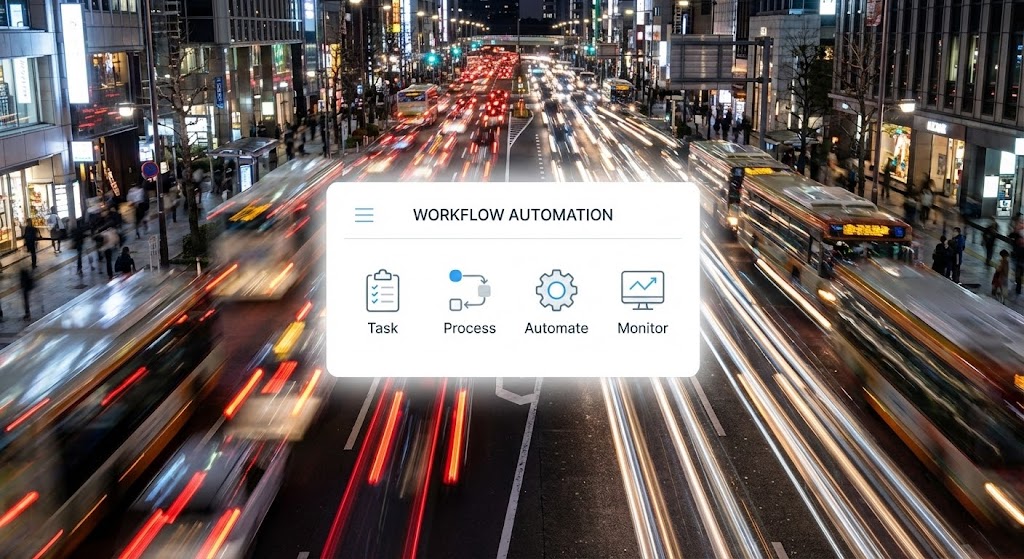Click the checkmarks on the Task checklist
1024x559 pixels.
375,293
